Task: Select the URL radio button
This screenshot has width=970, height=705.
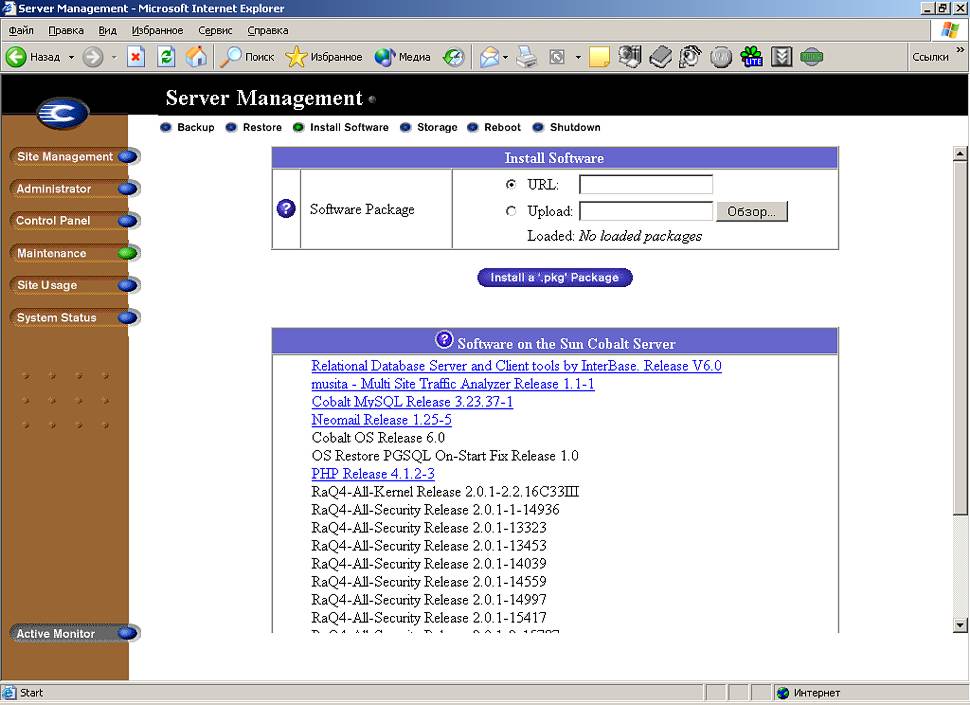Action: coord(511,184)
